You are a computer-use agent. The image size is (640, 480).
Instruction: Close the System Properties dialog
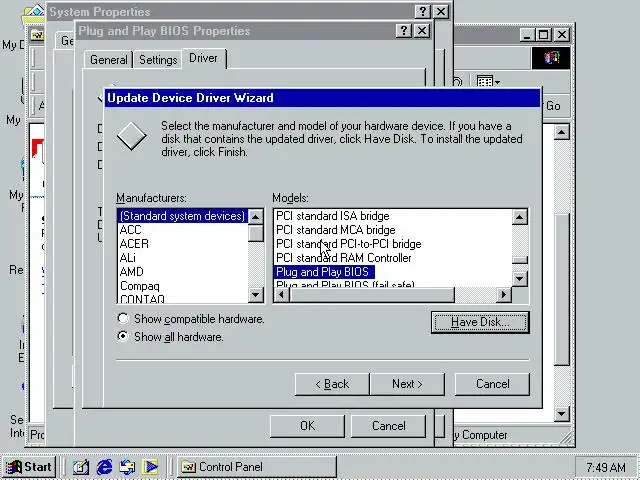point(441,11)
